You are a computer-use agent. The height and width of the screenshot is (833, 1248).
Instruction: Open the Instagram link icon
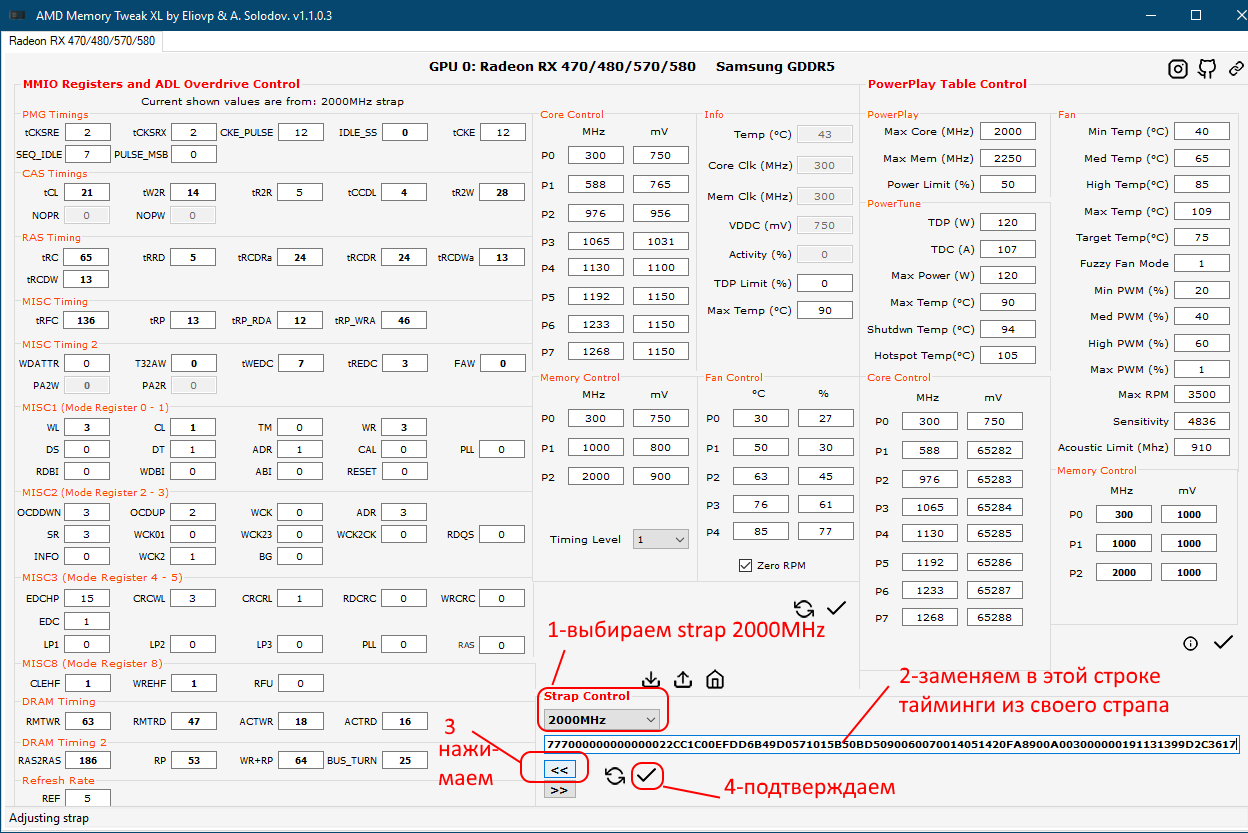tap(1178, 69)
